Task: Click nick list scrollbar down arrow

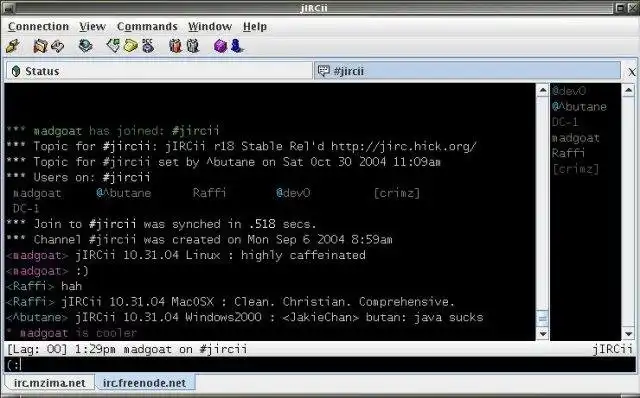Action: click(x=629, y=334)
